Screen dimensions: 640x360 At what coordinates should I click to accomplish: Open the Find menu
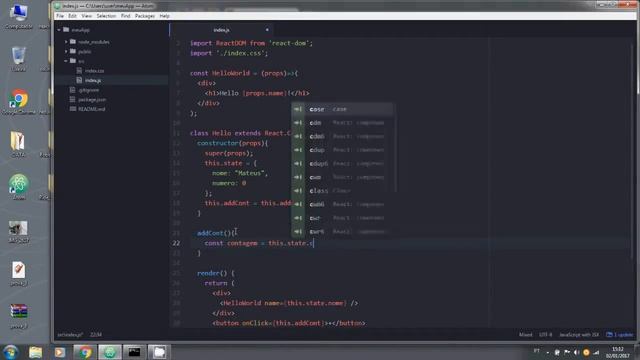[x=125, y=16]
